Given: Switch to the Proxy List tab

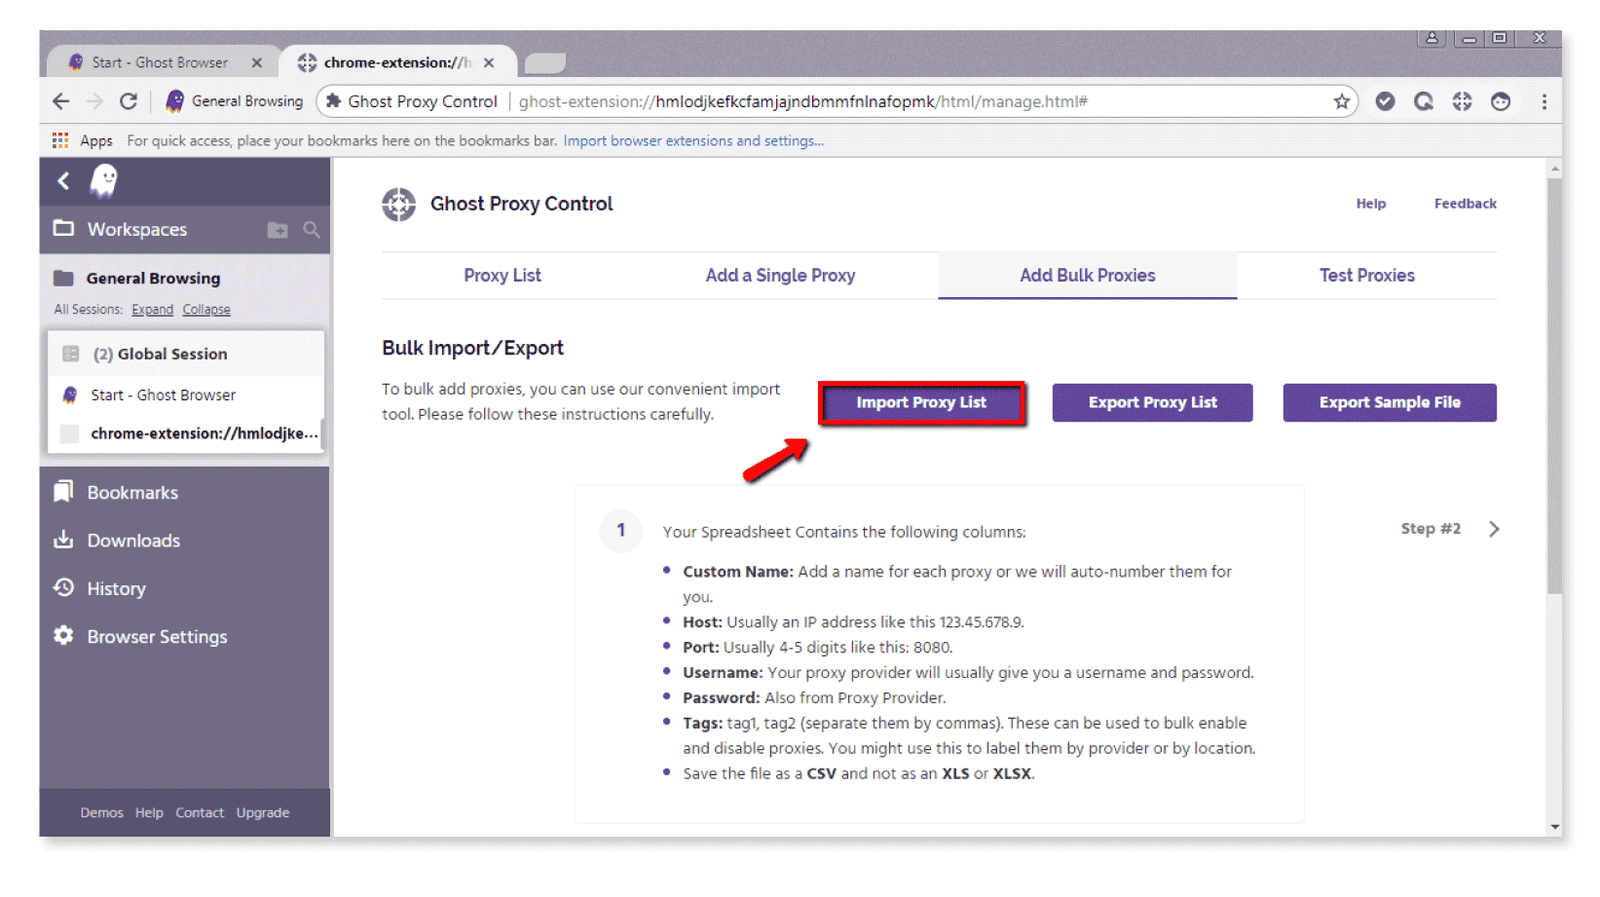Looking at the screenshot, I should (502, 275).
